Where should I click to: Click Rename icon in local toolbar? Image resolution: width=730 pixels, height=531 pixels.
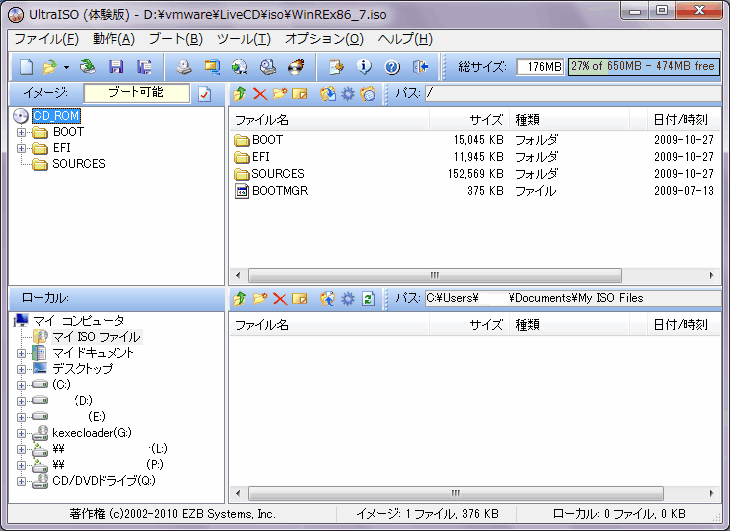pos(300,299)
